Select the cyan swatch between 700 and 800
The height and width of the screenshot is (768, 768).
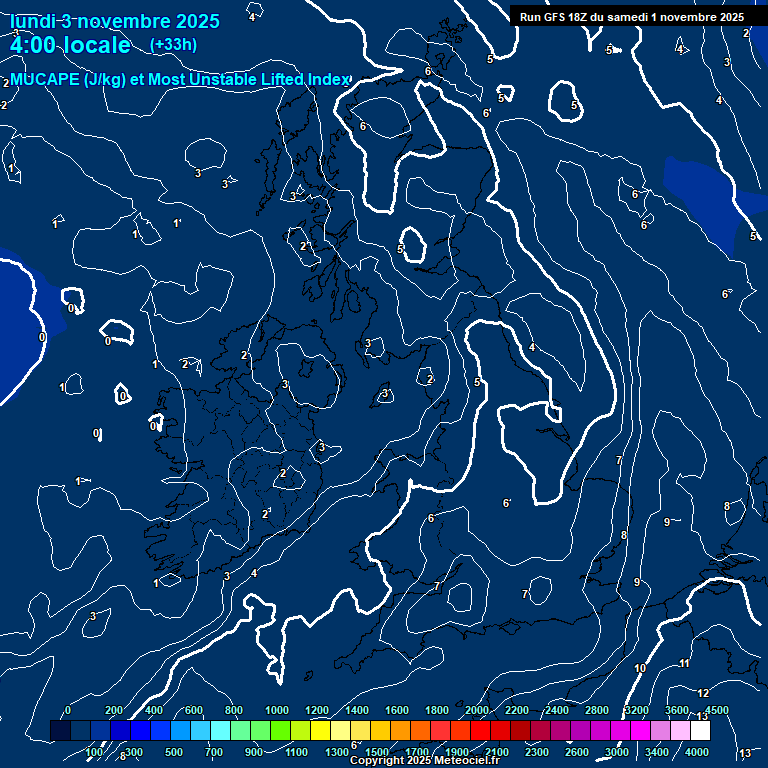(220, 730)
